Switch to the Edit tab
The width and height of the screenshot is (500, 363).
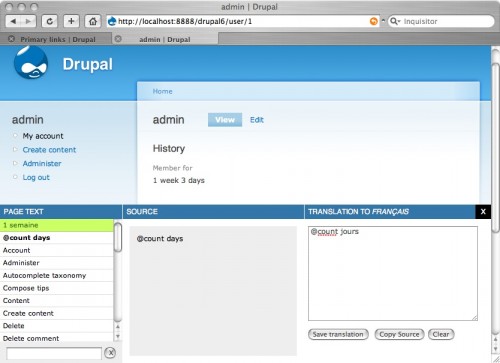click(257, 120)
